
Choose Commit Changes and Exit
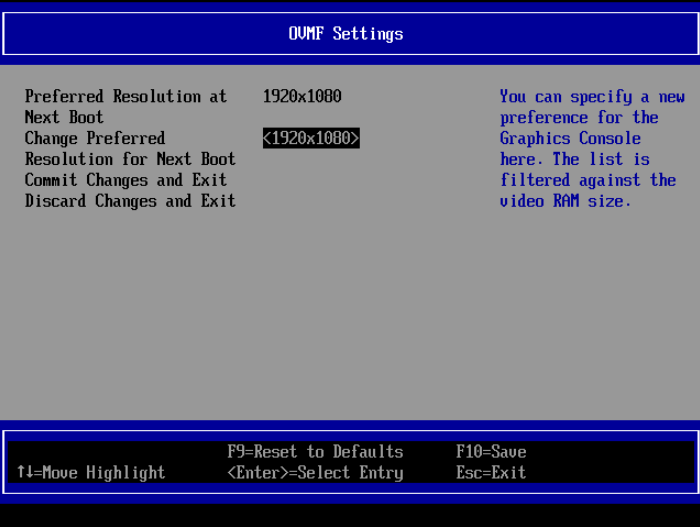[126, 180]
